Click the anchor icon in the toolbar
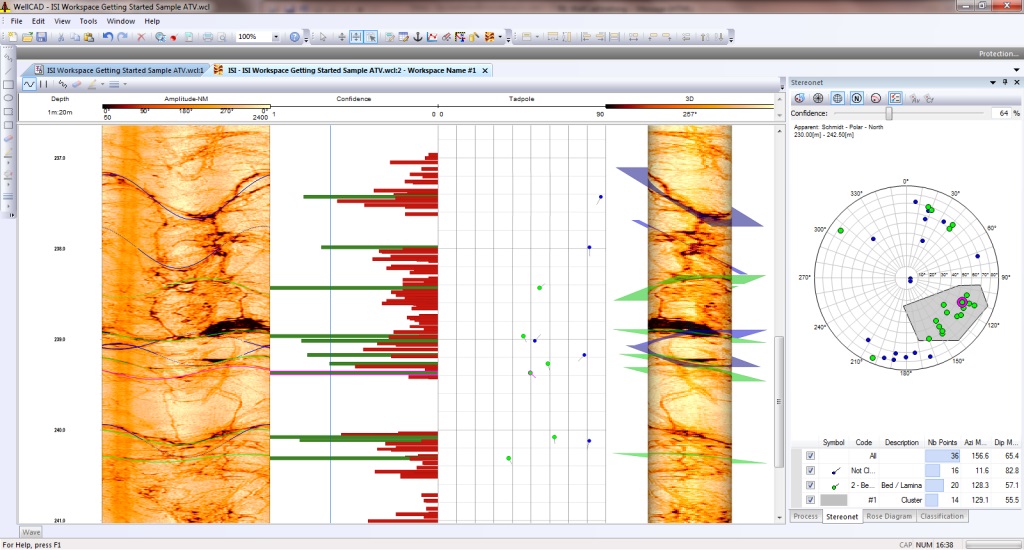This screenshot has width=1024, height=550. pos(417,37)
